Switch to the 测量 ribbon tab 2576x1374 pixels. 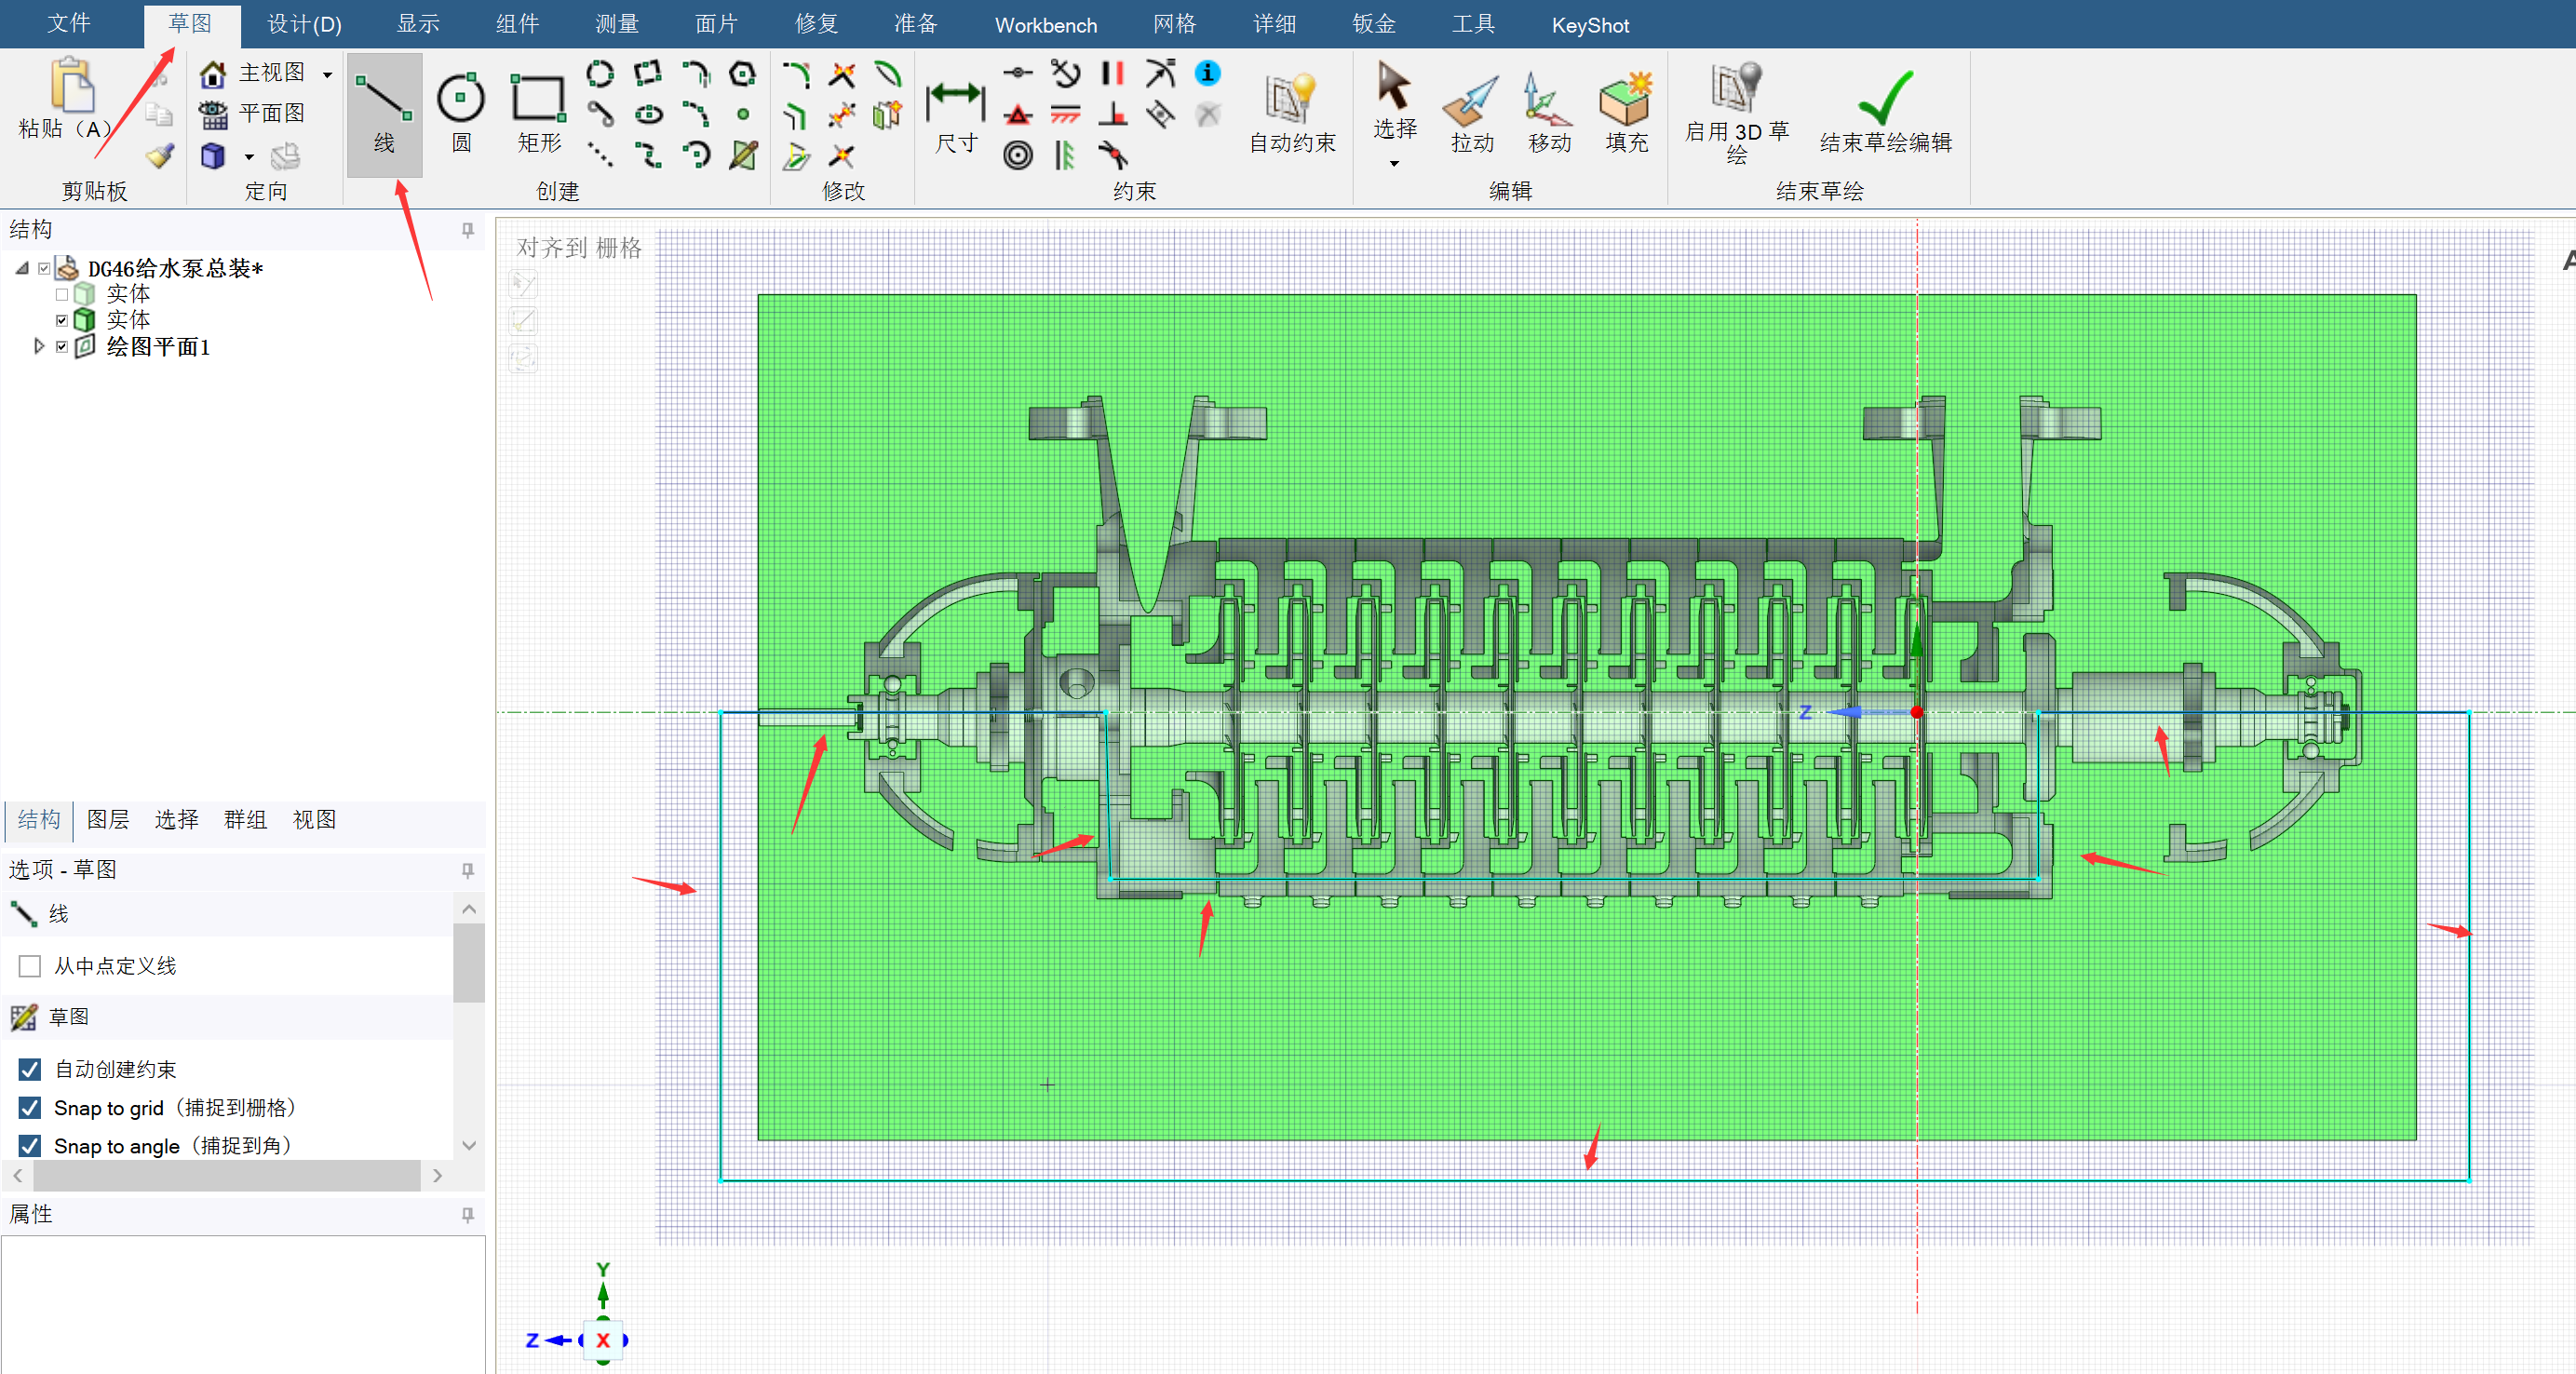click(616, 24)
